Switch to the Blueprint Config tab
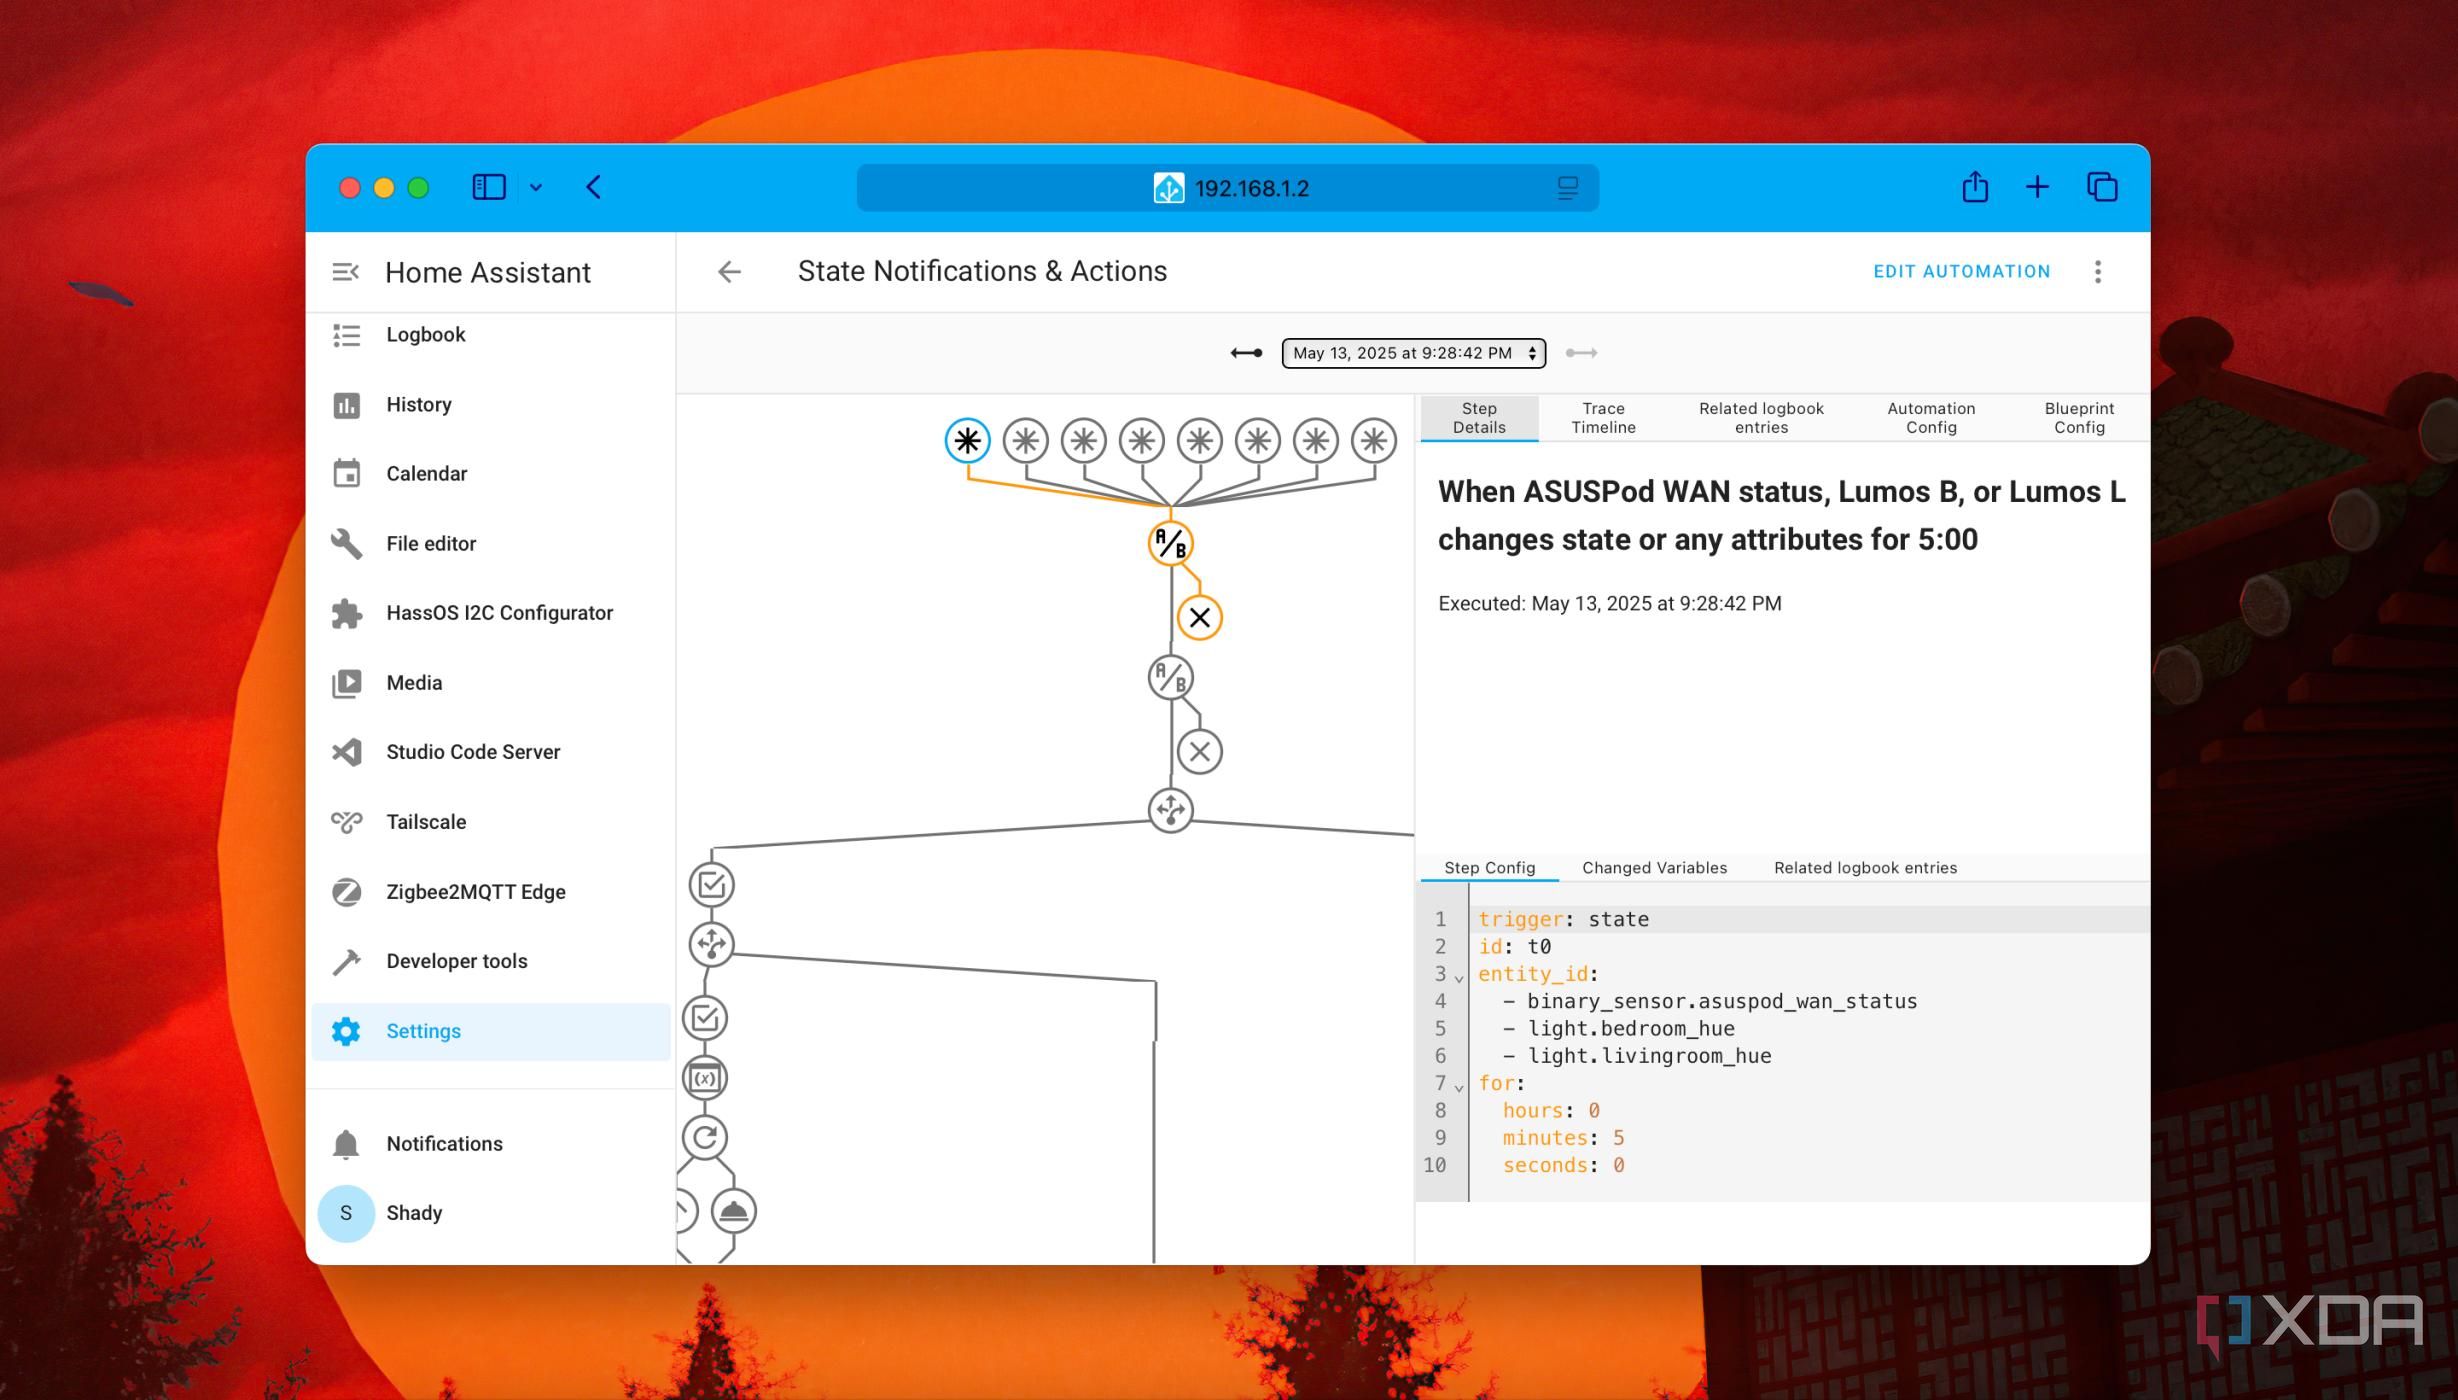The width and height of the screenshot is (2458, 1400). point(2079,418)
